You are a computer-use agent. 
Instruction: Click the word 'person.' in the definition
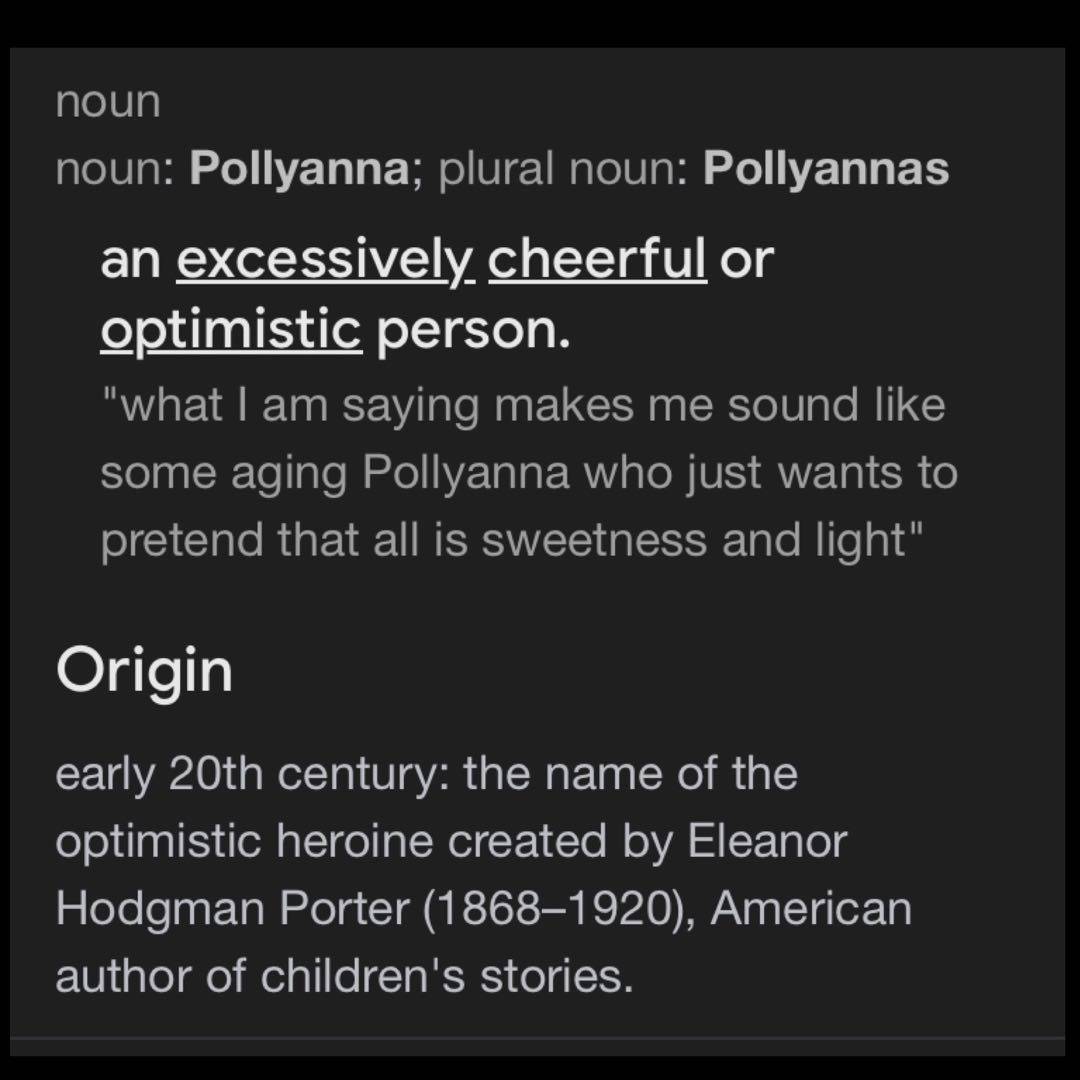pos(473,330)
